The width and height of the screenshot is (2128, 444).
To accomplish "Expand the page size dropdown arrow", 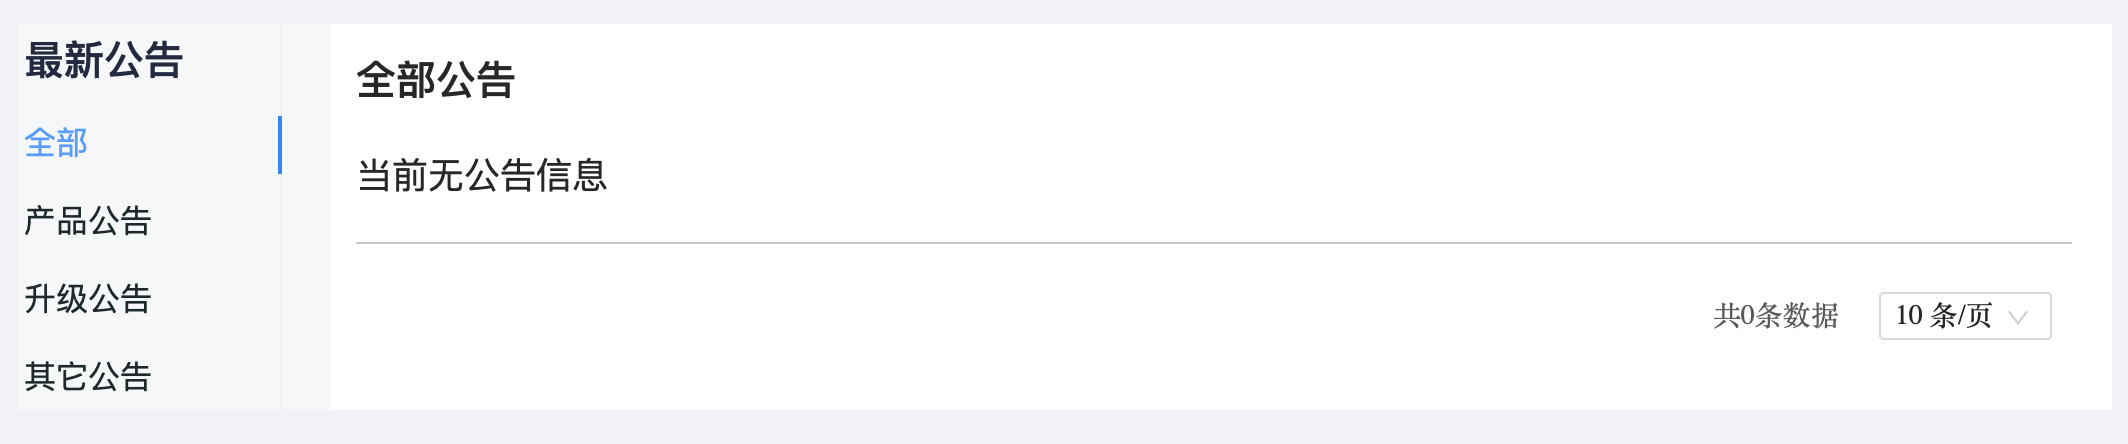I will tap(2018, 317).
